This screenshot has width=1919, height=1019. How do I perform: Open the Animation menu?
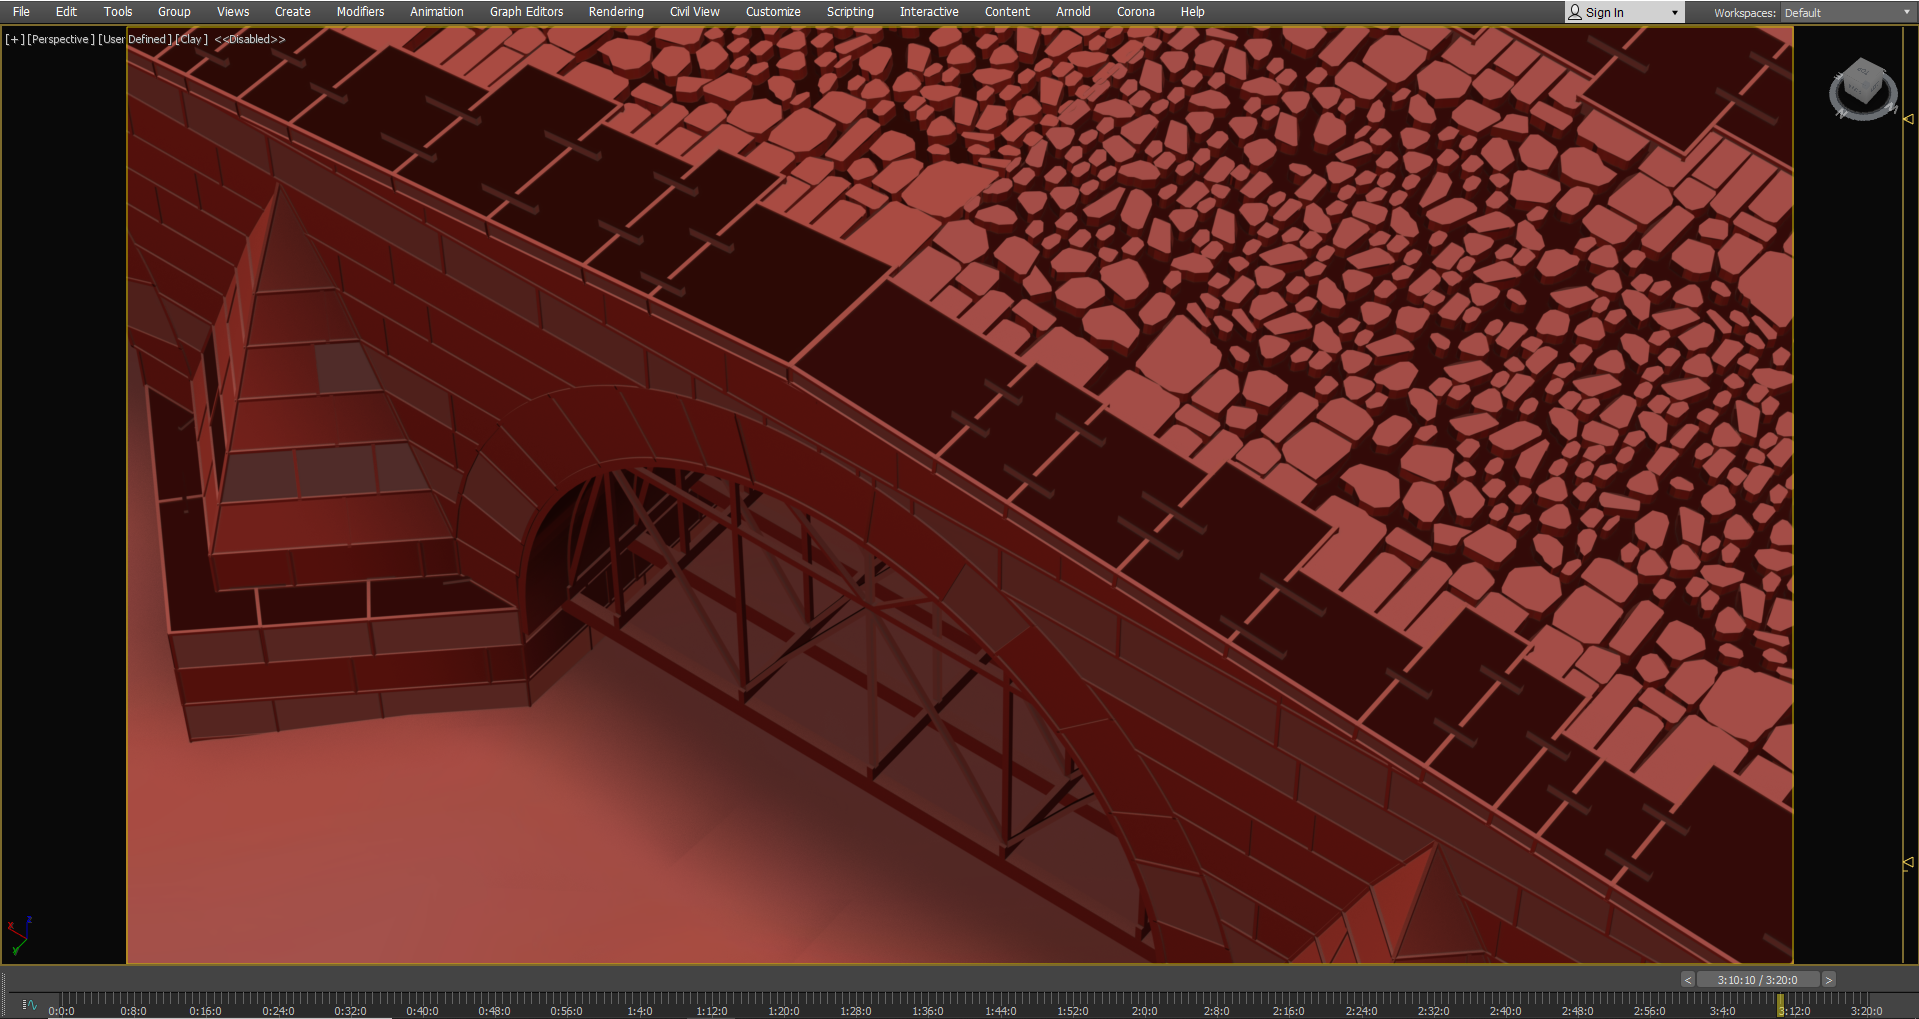coord(437,12)
